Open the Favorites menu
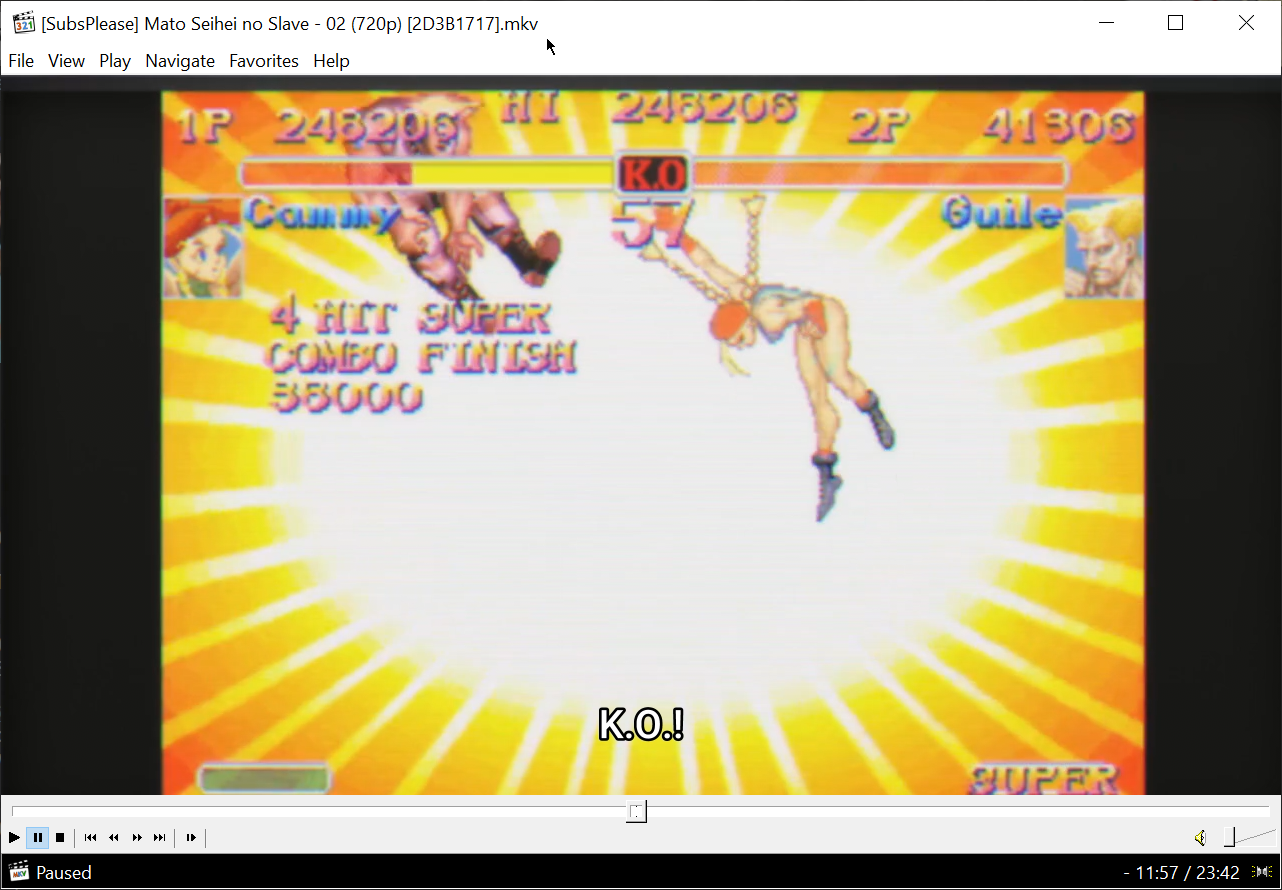Image resolution: width=1282 pixels, height=890 pixels. 264,61
